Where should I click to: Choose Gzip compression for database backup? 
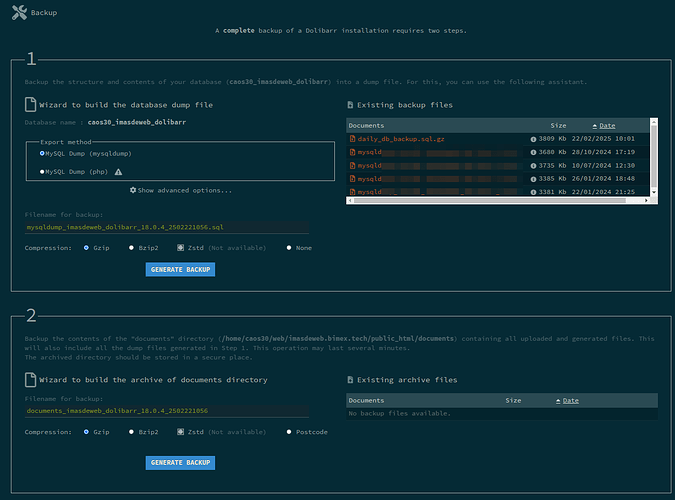pos(86,248)
